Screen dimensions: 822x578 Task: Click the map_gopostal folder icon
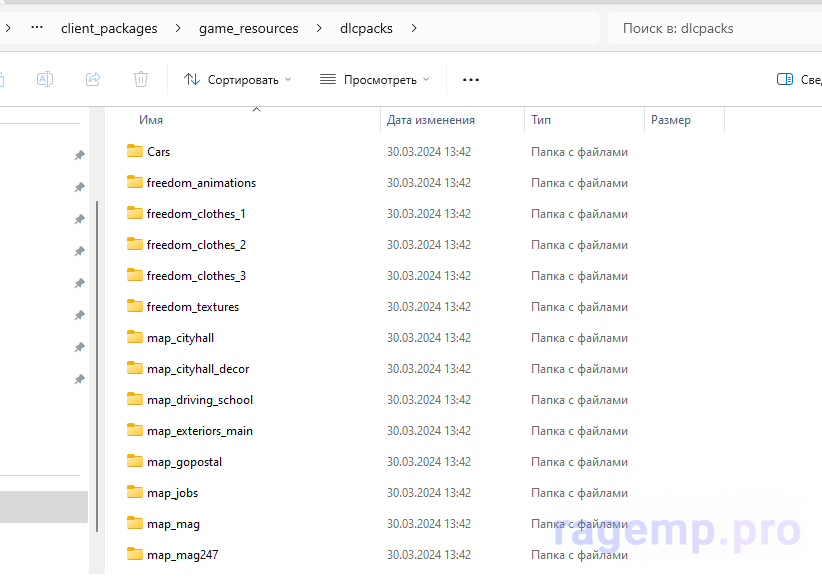[136, 462]
